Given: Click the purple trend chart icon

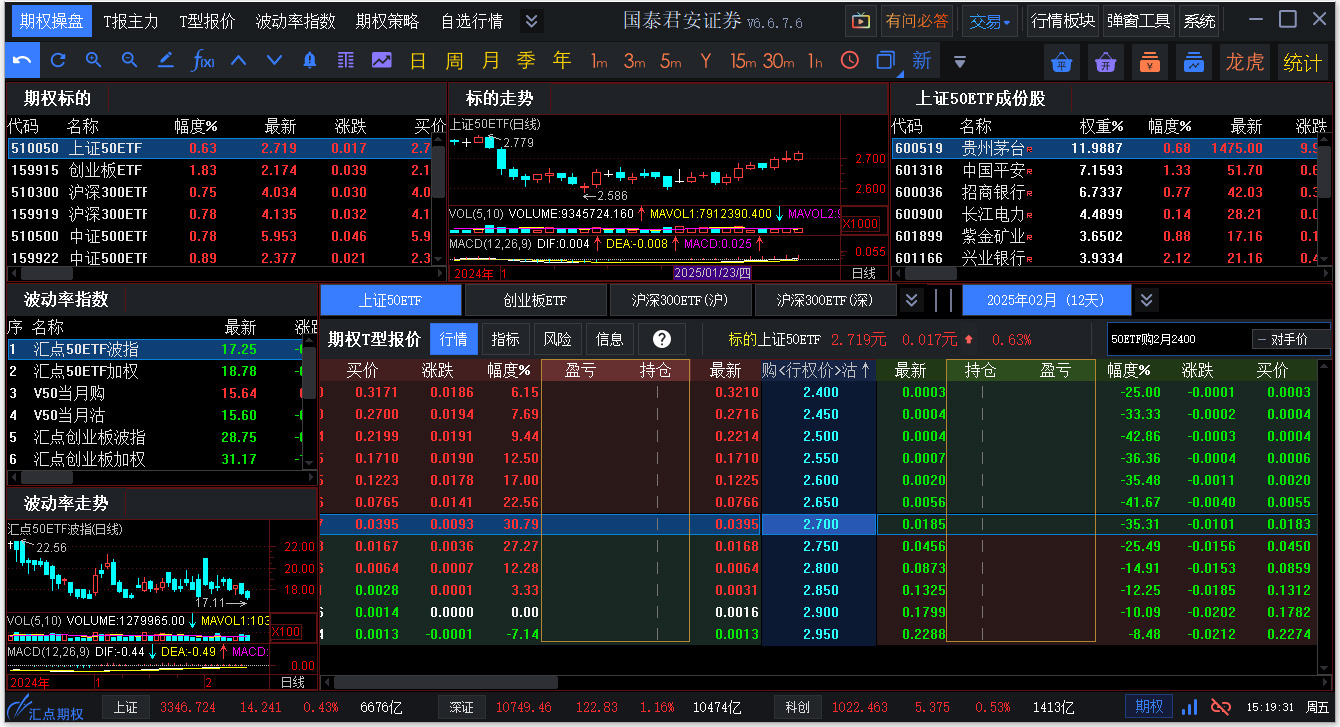Looking at the screenshot, I should click(382, 61).
